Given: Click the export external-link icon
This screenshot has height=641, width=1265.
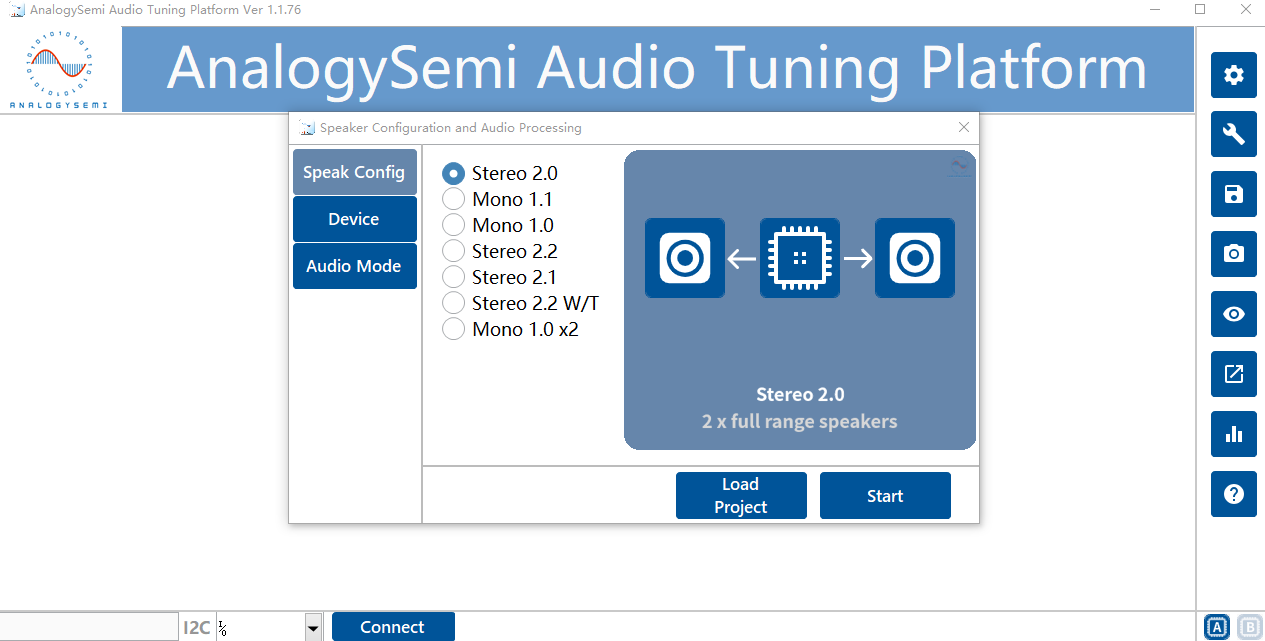Looking at the screenshot, I should tap(1233, 374).
